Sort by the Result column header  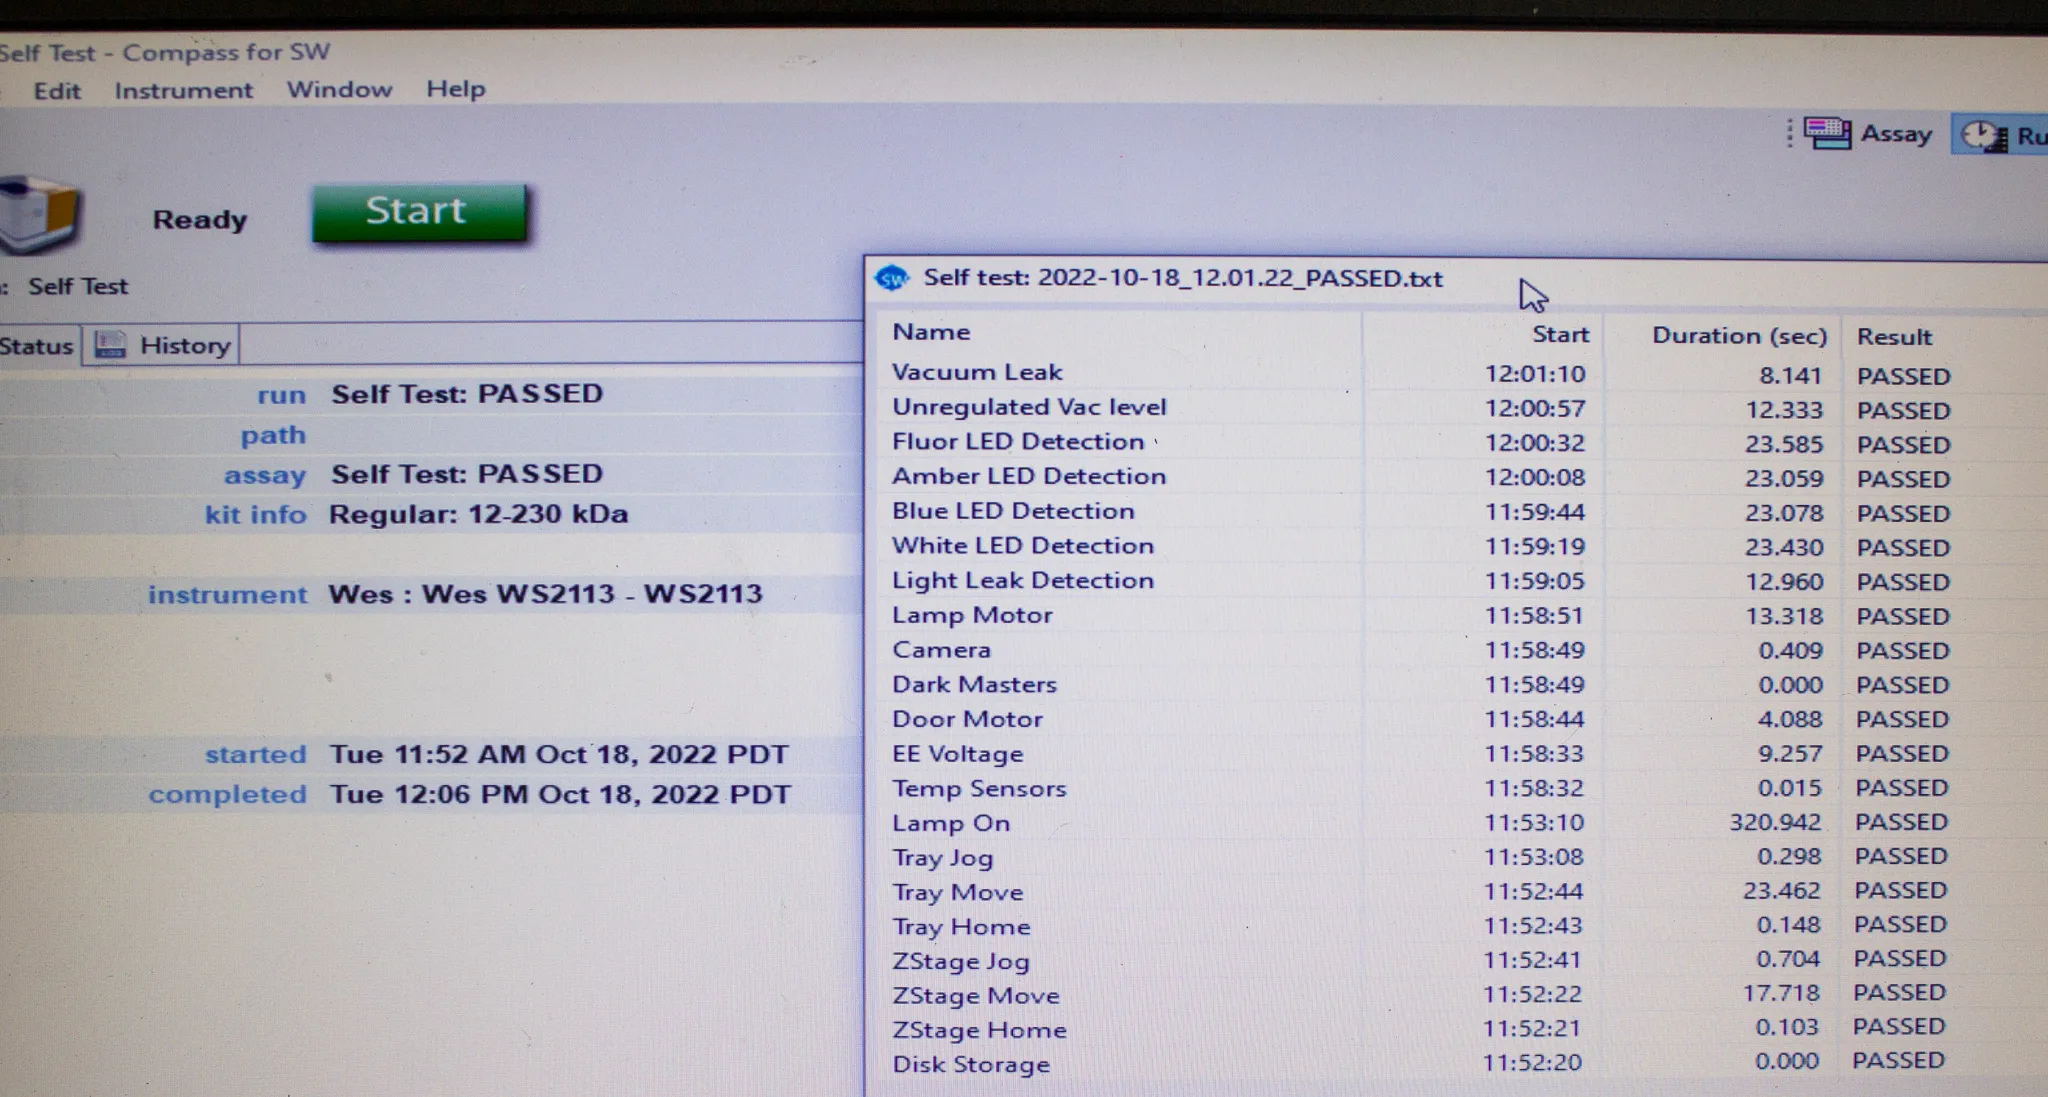[1894, 337]
